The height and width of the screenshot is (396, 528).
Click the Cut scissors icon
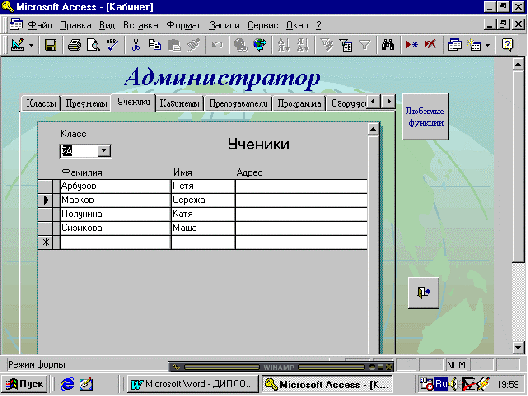click(136, 45)
